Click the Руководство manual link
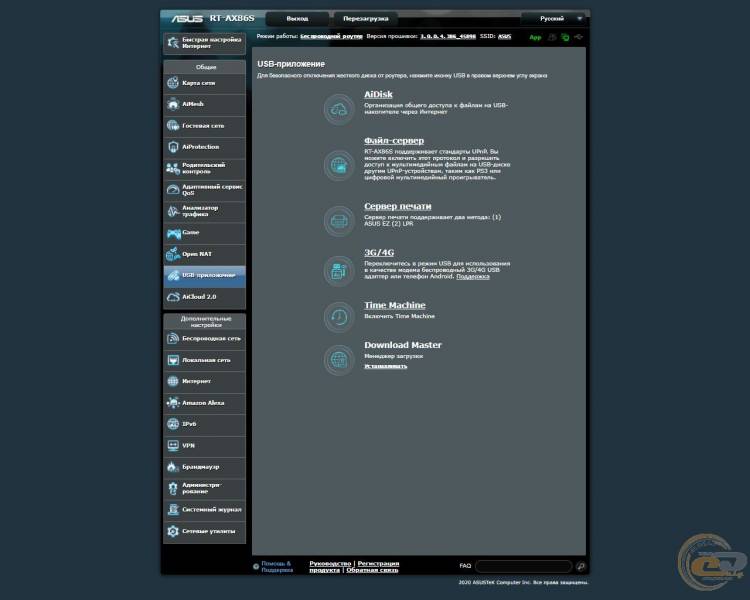The width and height of the screenshot is (750, 600). click(x=330, y=564)
